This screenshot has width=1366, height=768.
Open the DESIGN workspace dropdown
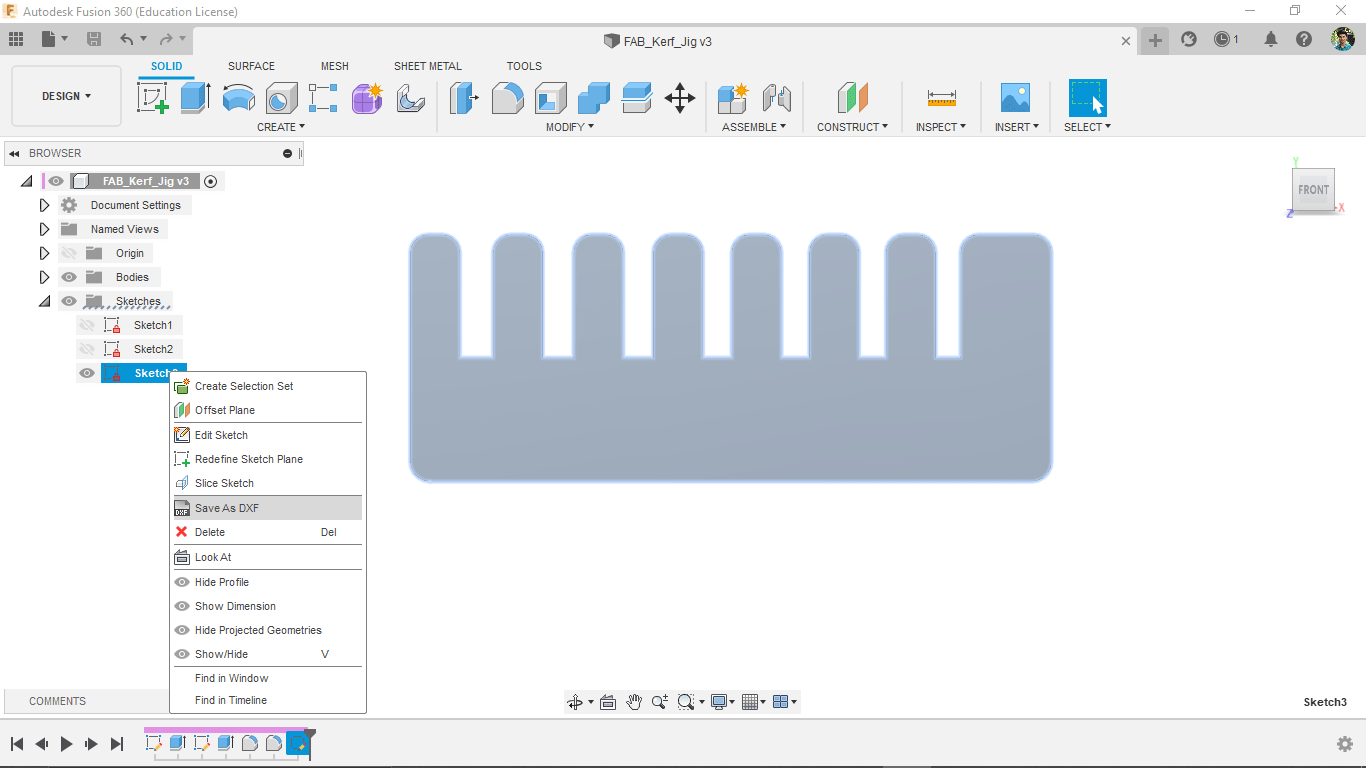(x=66, y=96)
